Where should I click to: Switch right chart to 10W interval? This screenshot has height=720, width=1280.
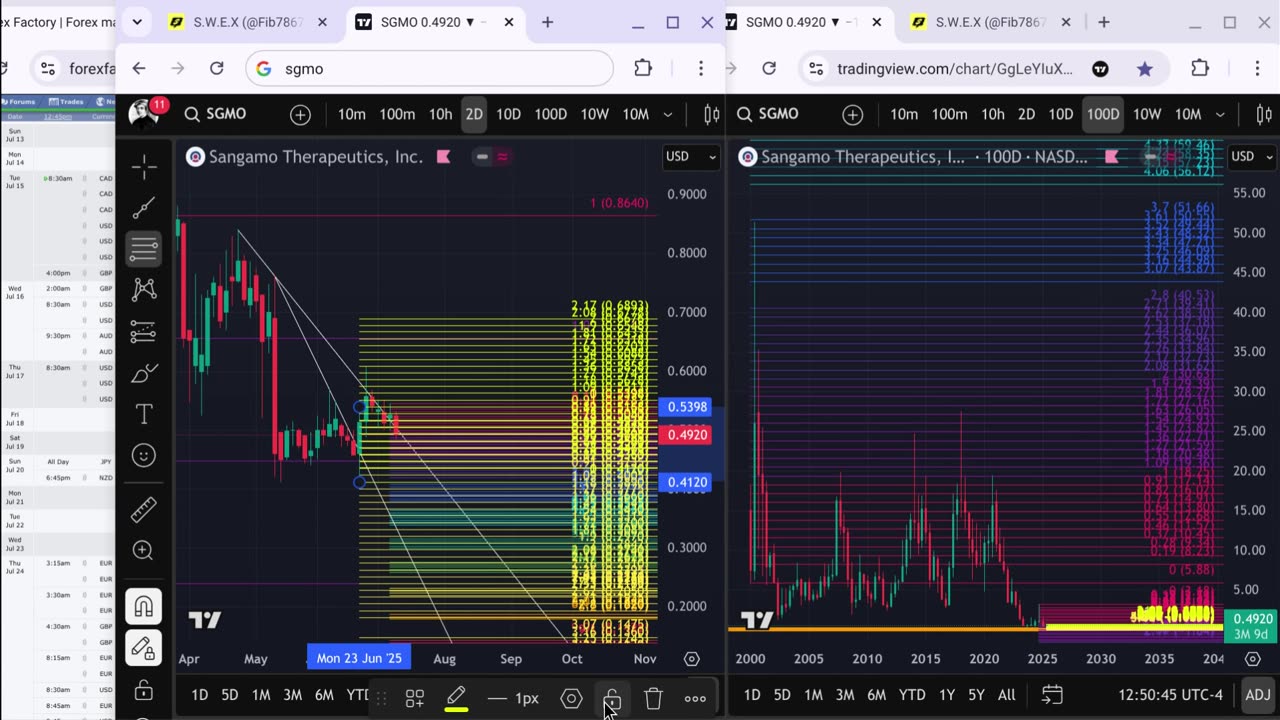pos(1147,114)
